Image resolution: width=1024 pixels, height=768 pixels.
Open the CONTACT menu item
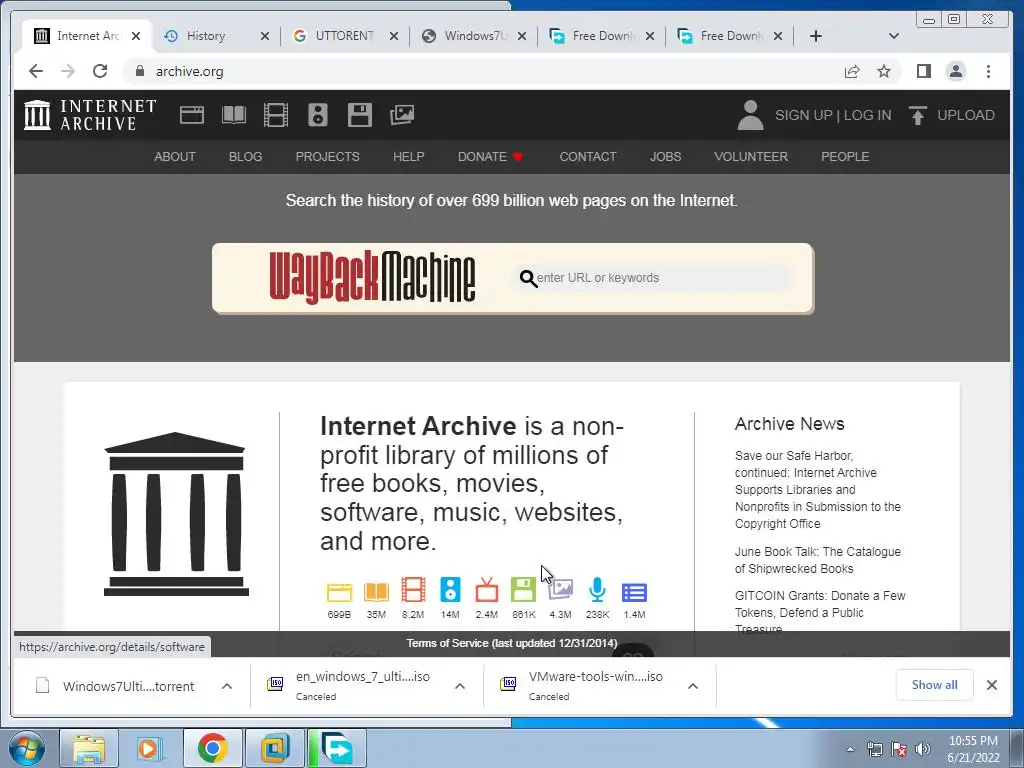(588, 157)
